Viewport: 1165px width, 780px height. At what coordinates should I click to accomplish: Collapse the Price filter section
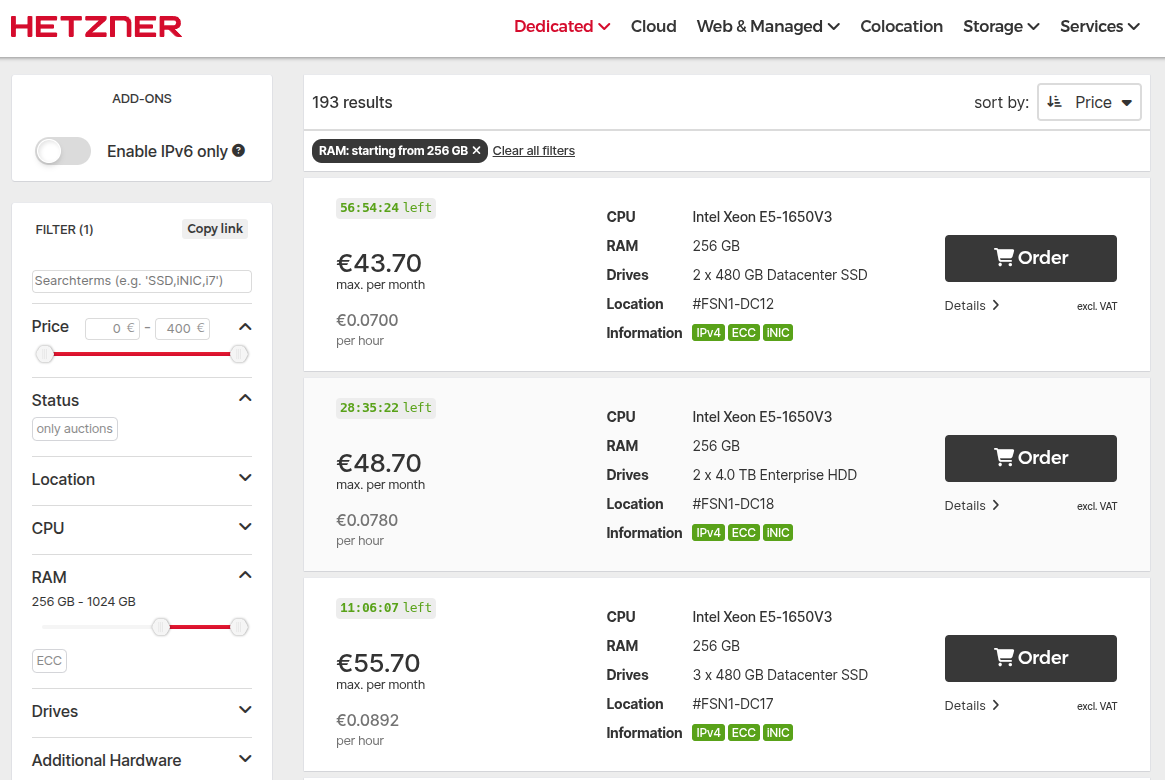[x=245, y=325]
